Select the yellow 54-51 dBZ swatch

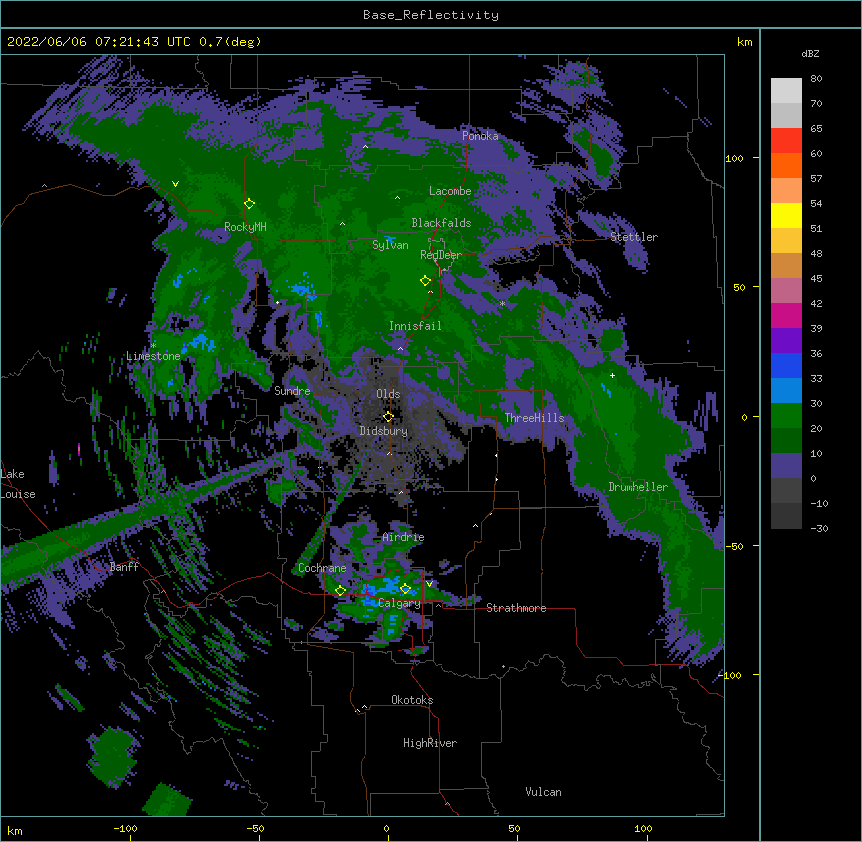[786, 215]
